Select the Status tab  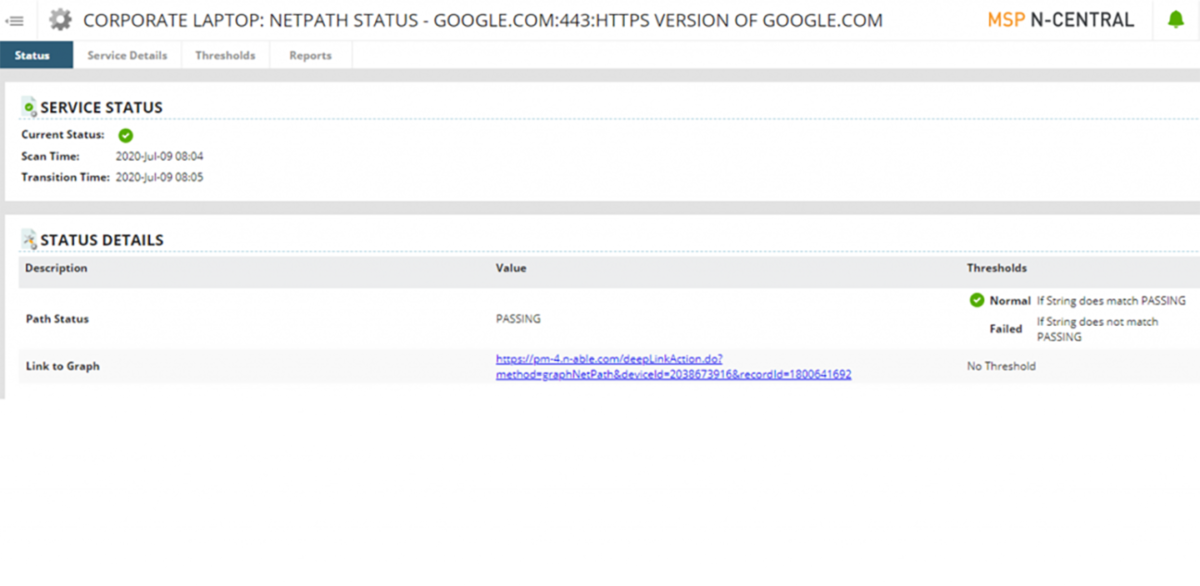[33, 56]
